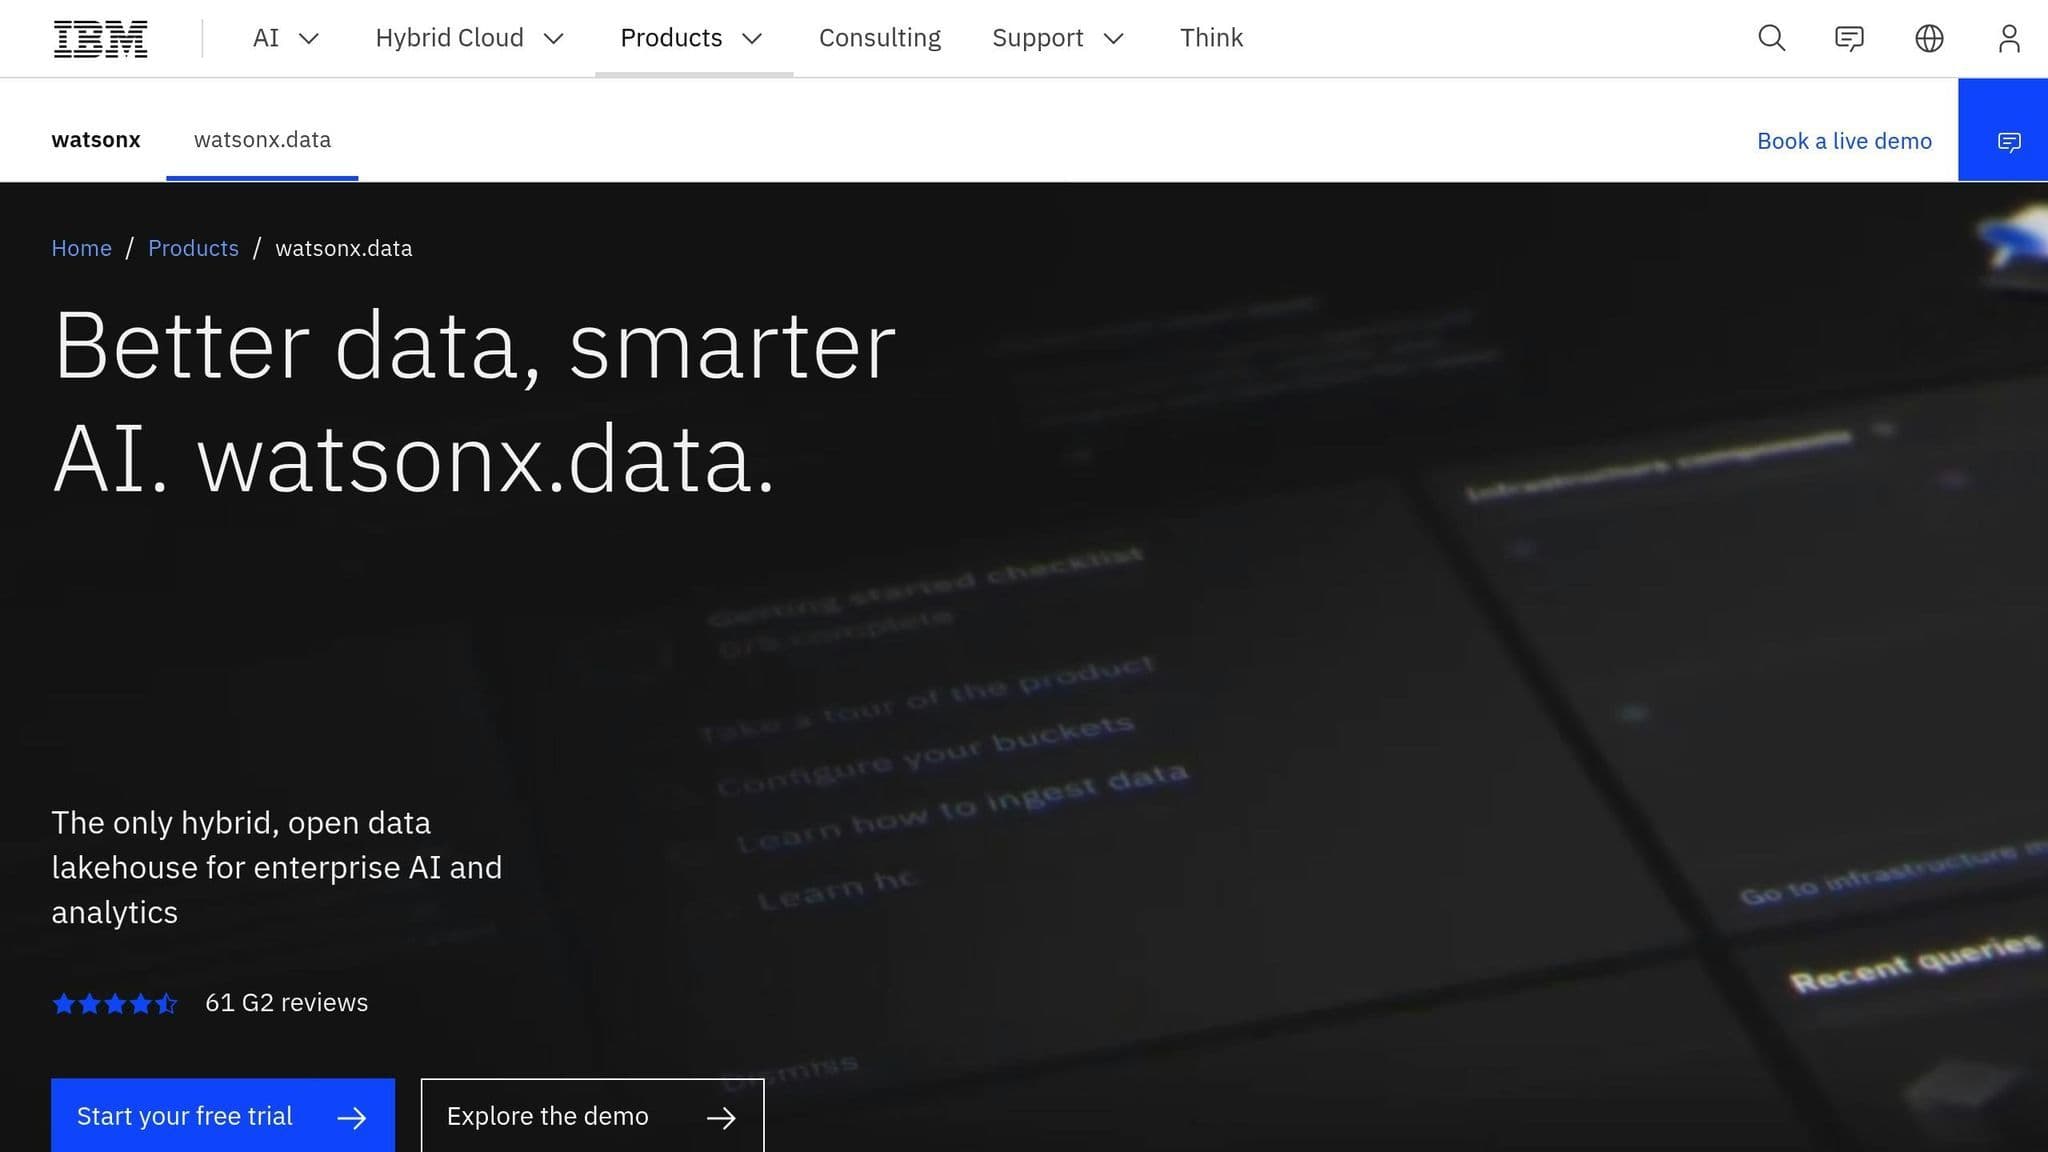Image resolution: width=2048 pixels, height=1152 pixels.
Task: Expand the Products menu
Action: click(693, 38)
